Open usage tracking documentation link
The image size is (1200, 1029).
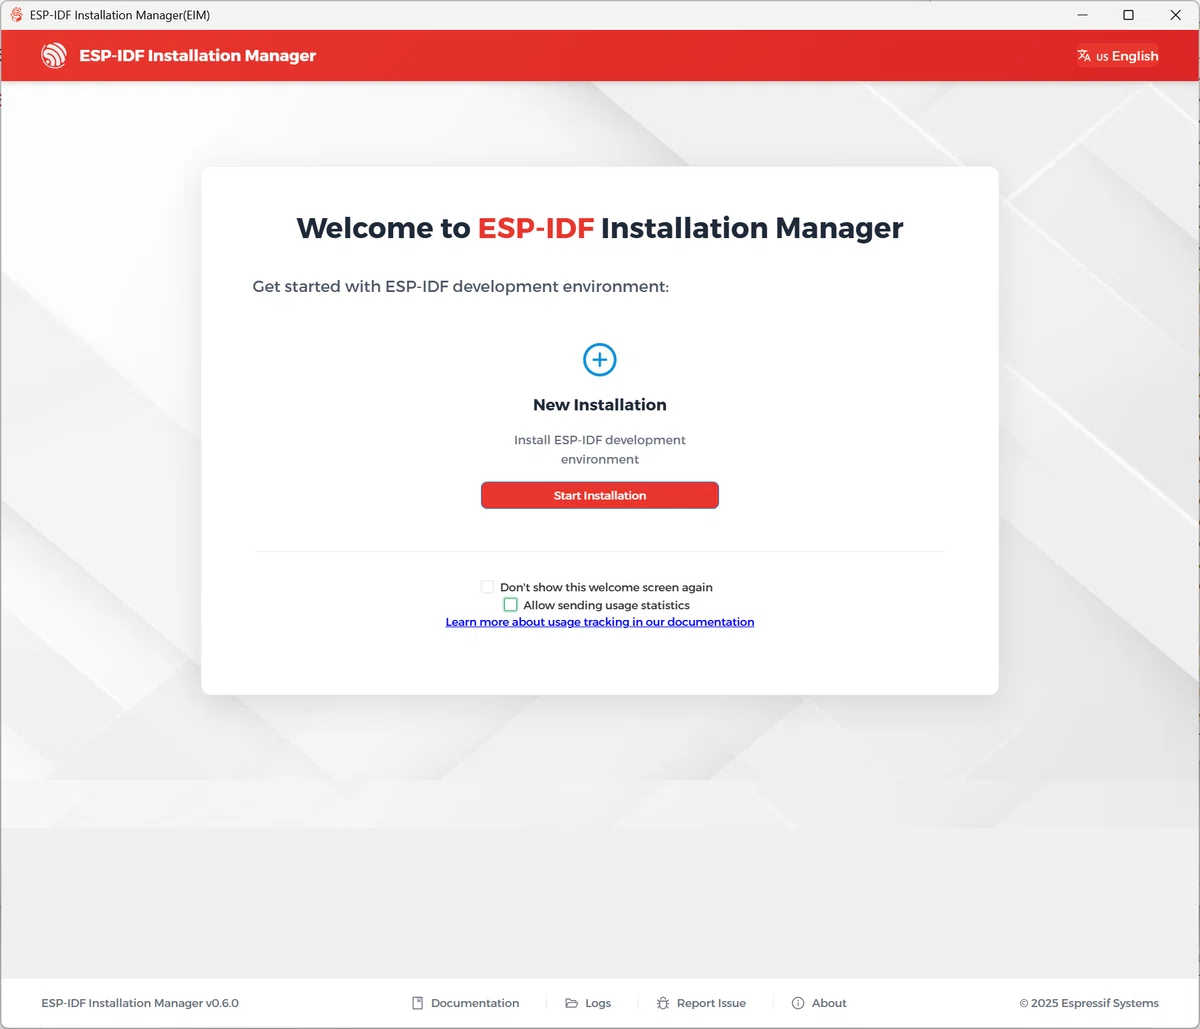tap(600, 622)
